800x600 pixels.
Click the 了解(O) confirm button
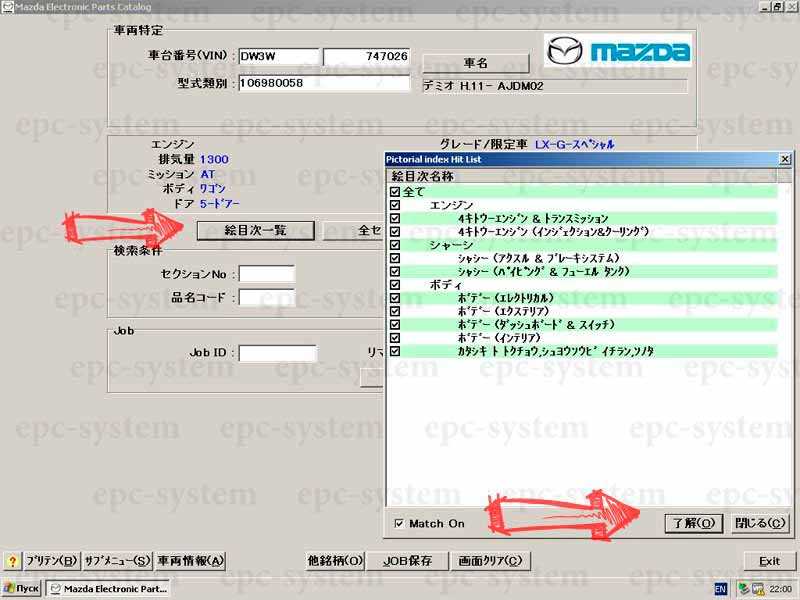pyautogui.click(x=693, y=523)
